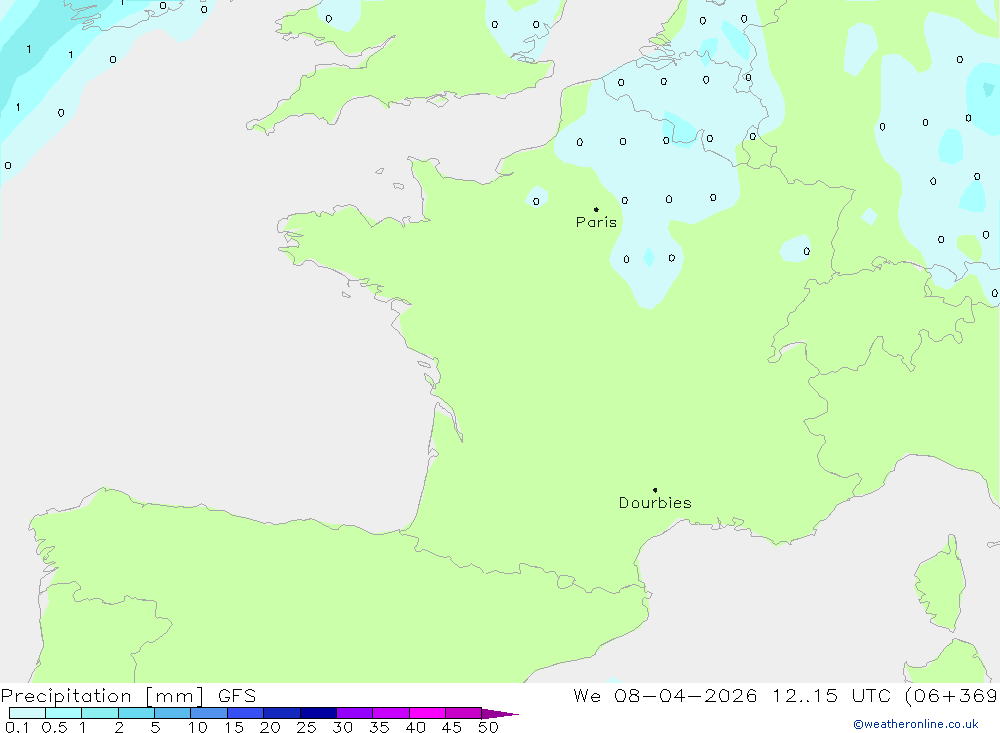Pick legend swatch between 15 and 20
Image resolution: width=1000 pixels, height=733 pixels.
245,713
